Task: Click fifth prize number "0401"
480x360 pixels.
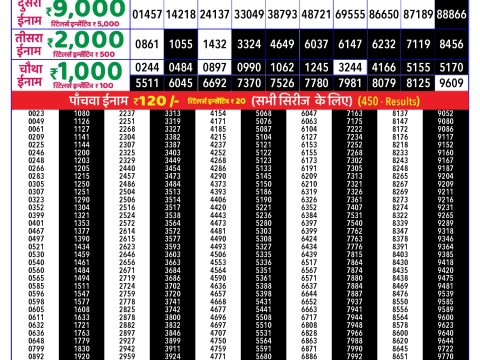Action: pyautogui.click(x=36, y=223)
